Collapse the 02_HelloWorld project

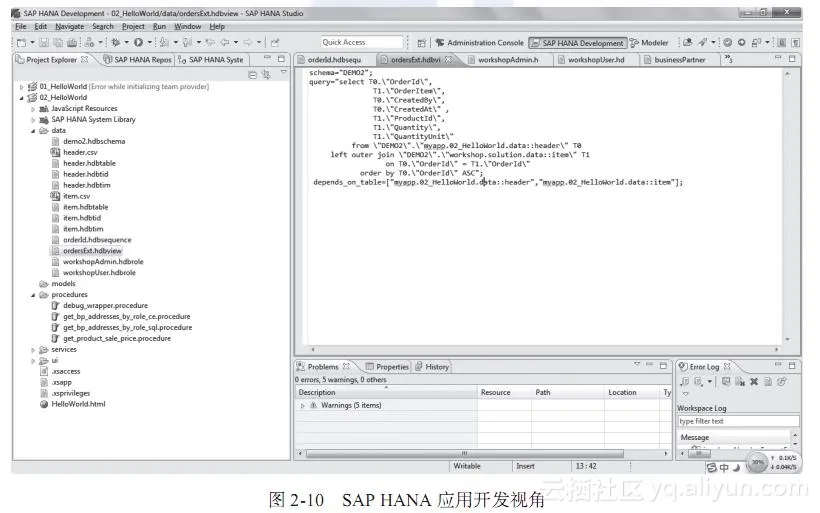coord(21,98)
